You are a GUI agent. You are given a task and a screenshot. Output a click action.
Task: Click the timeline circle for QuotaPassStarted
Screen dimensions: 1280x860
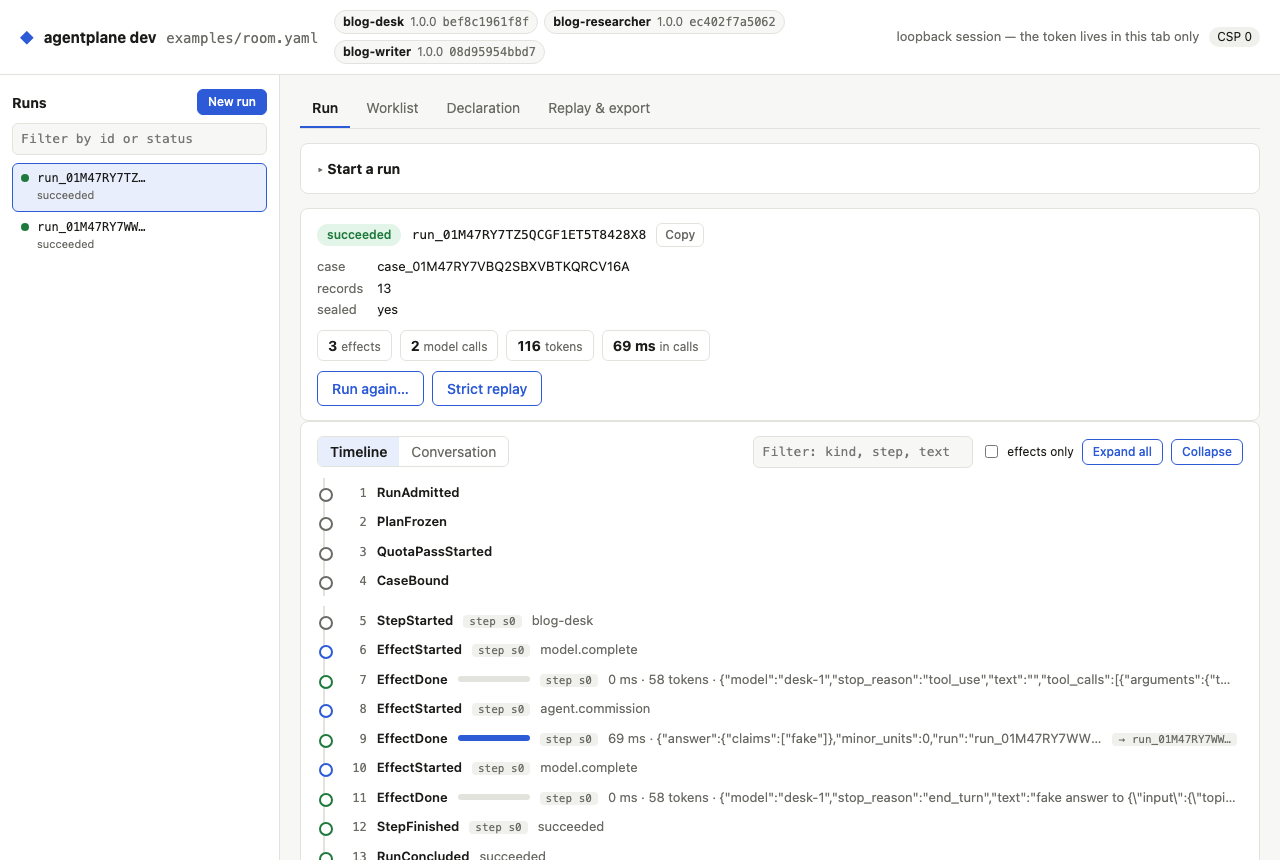[326, 553]
